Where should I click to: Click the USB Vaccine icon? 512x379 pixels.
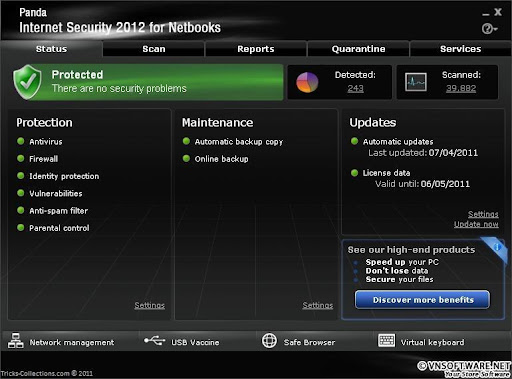[x=154, y=341]
